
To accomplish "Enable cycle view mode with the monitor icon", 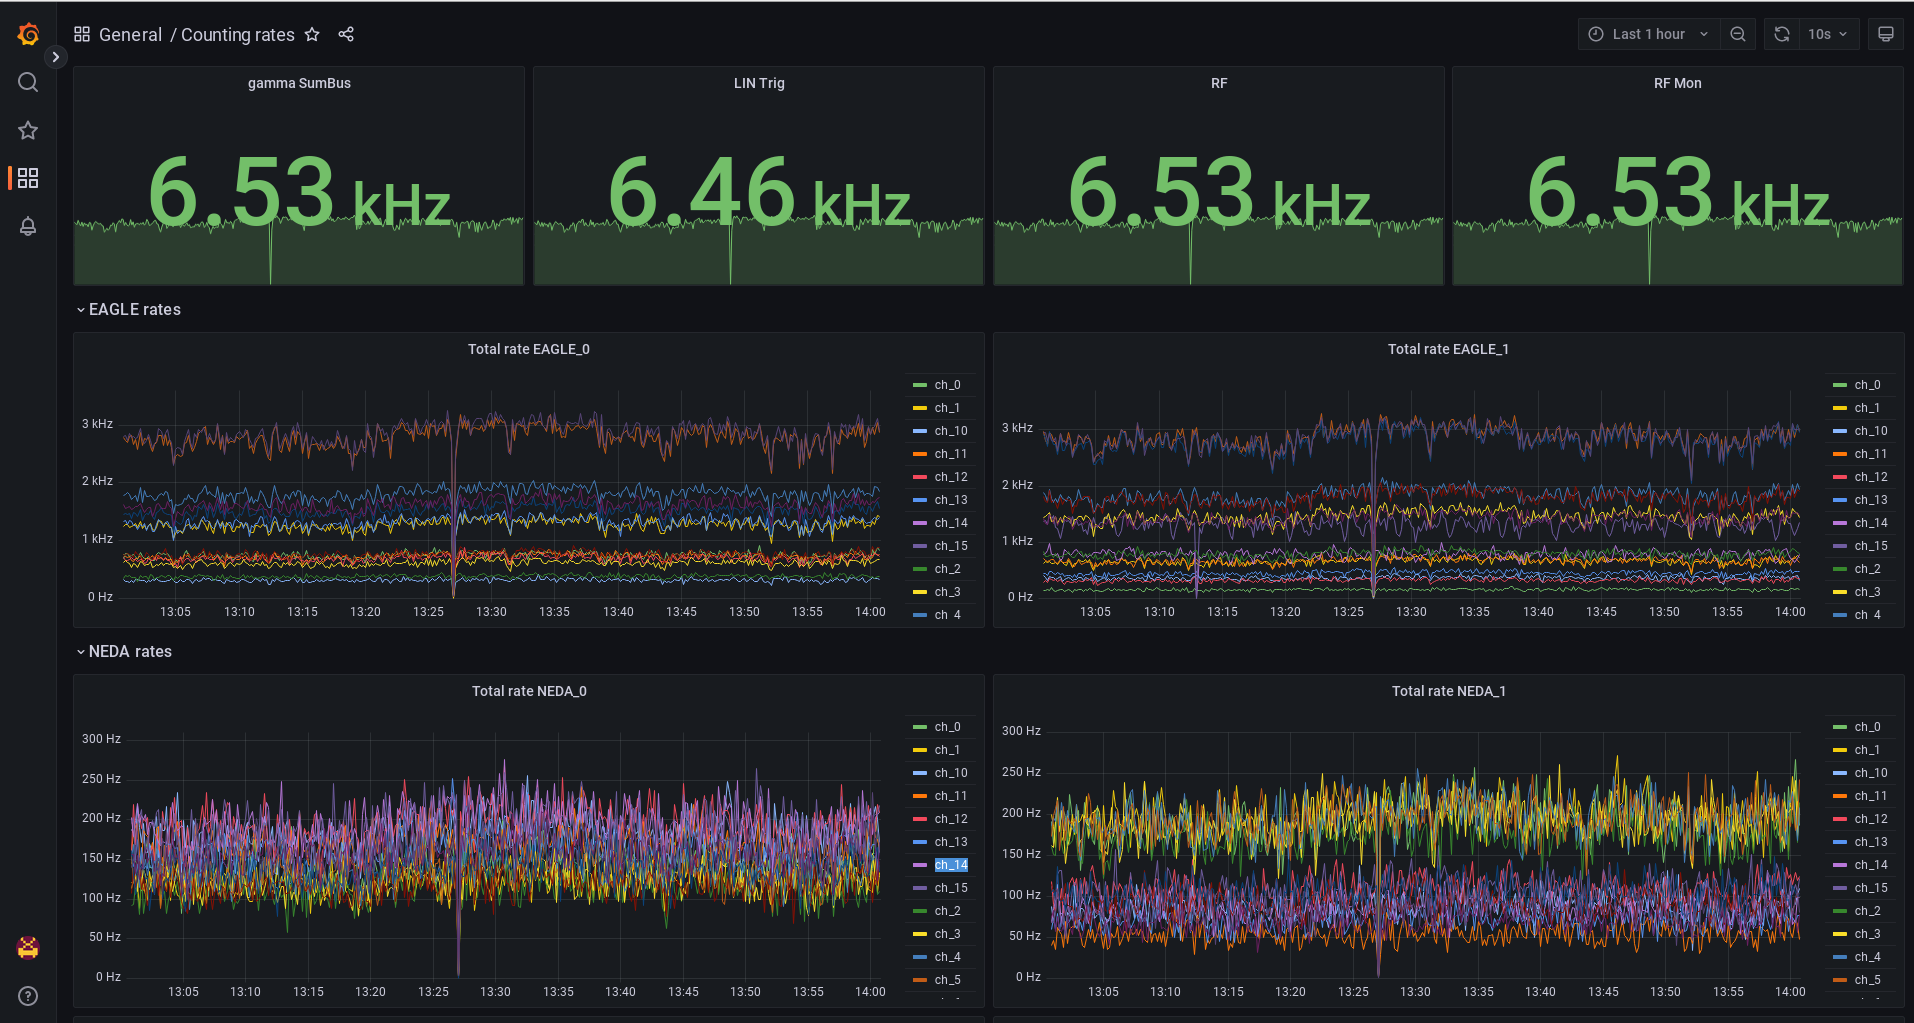I will (x=1885, y=33).
